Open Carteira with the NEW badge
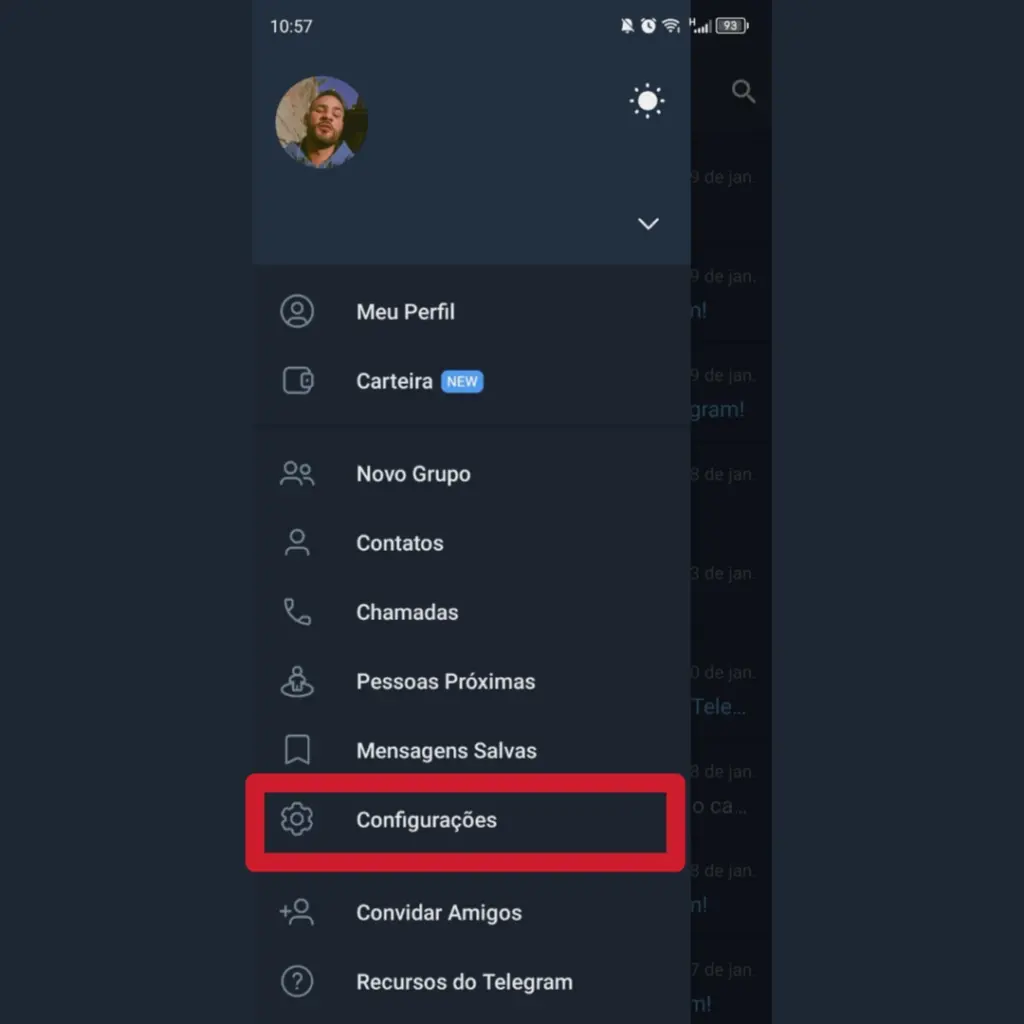The image size is (1024, 1024). tap(393, 381)
